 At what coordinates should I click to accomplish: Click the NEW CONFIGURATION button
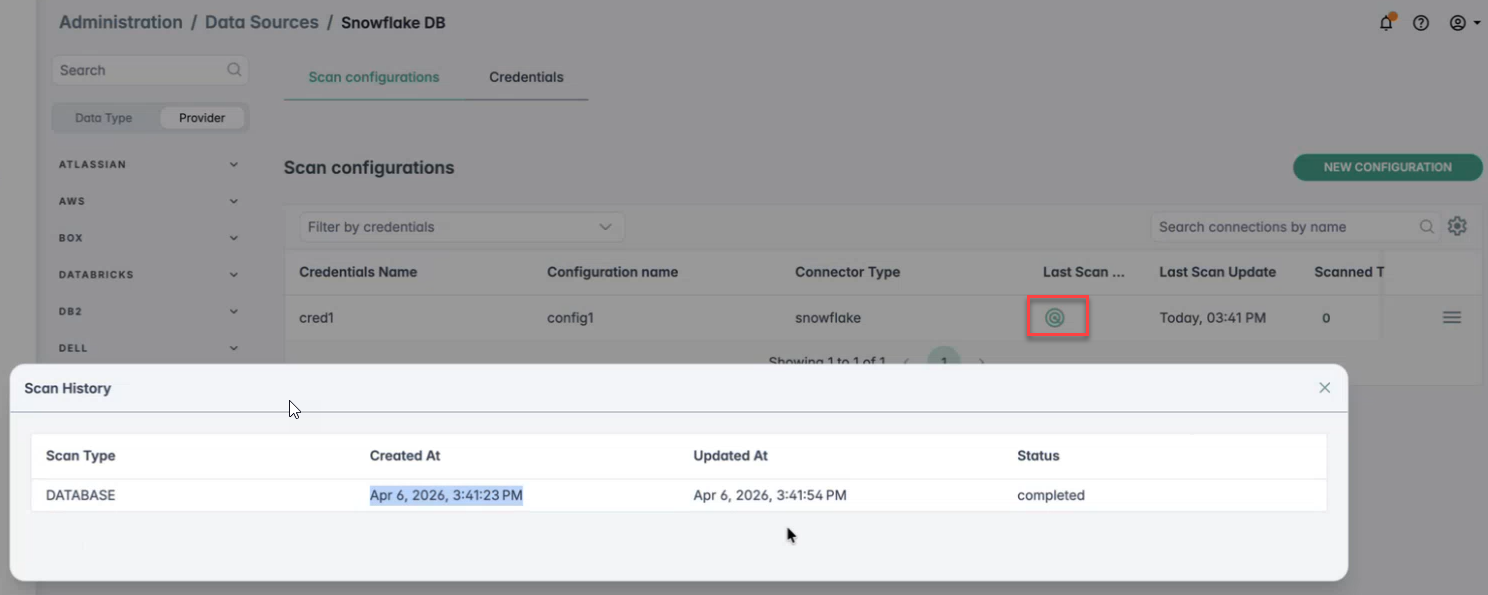click(x=1387, y=167)
